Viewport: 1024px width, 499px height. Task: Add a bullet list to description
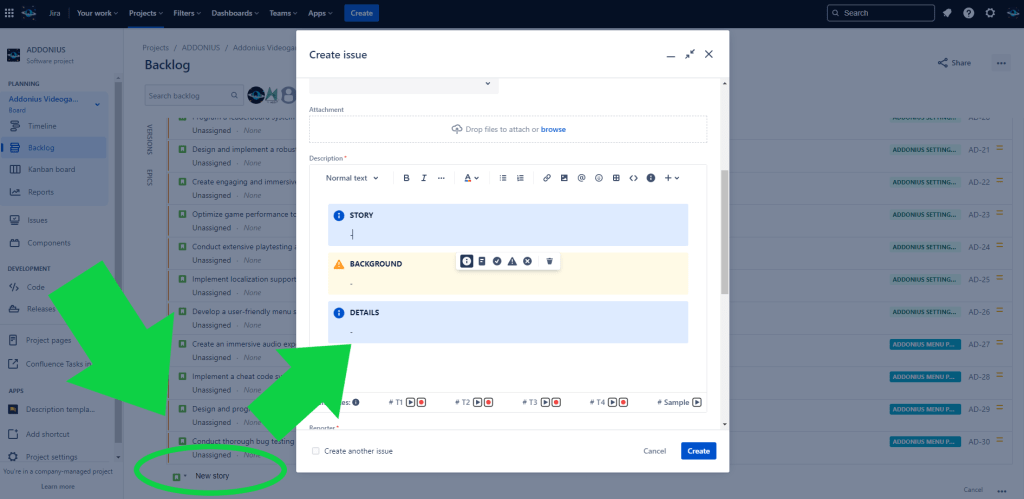click(x=502, y=178)
